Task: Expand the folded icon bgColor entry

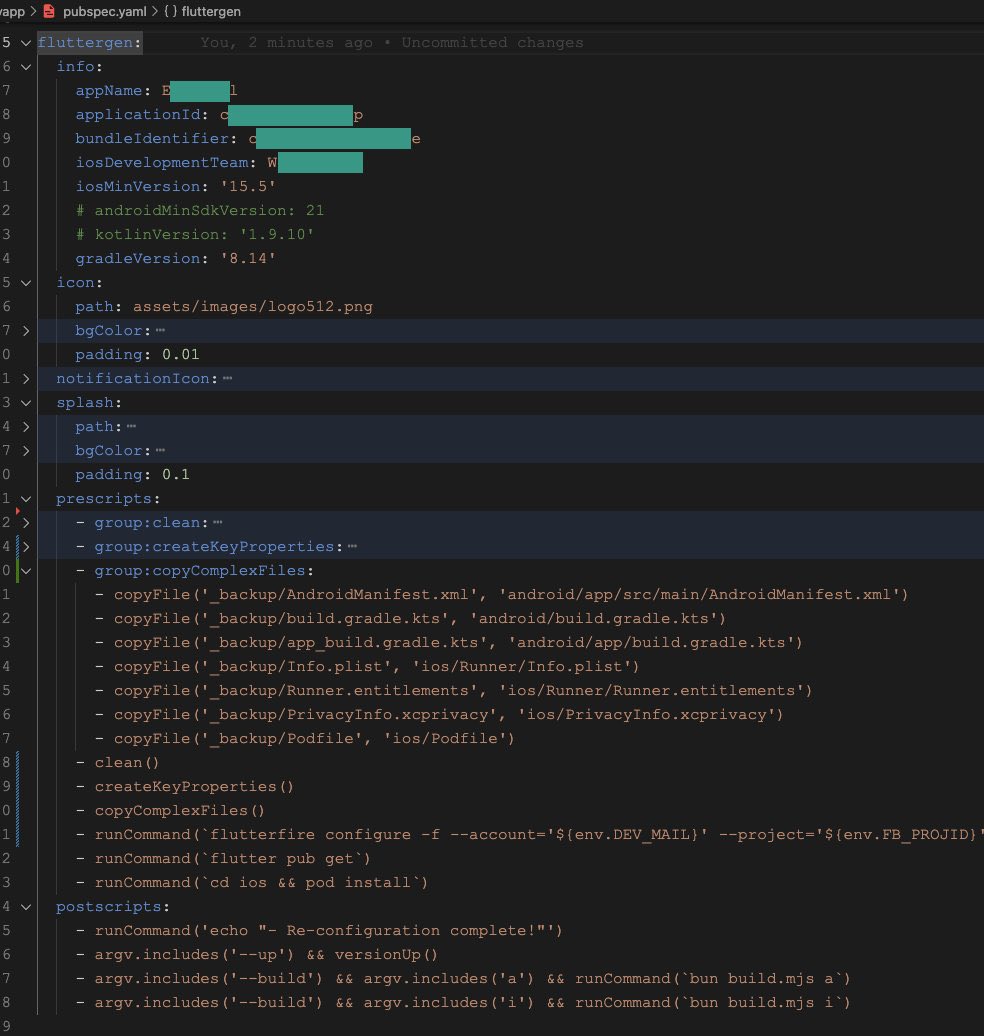Action: (26, 331)
